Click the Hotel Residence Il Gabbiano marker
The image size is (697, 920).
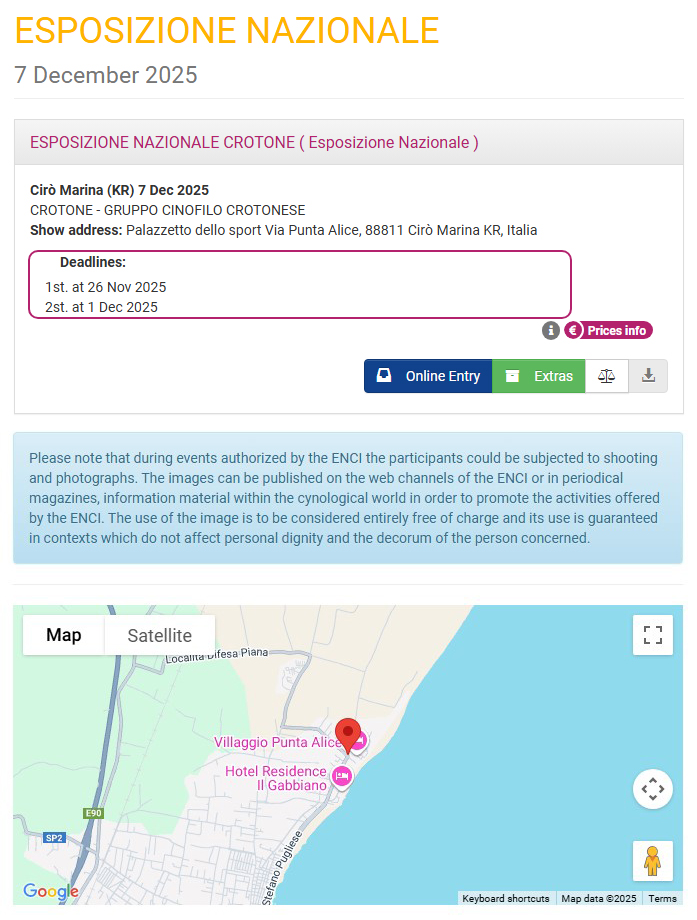pos(342,777)
